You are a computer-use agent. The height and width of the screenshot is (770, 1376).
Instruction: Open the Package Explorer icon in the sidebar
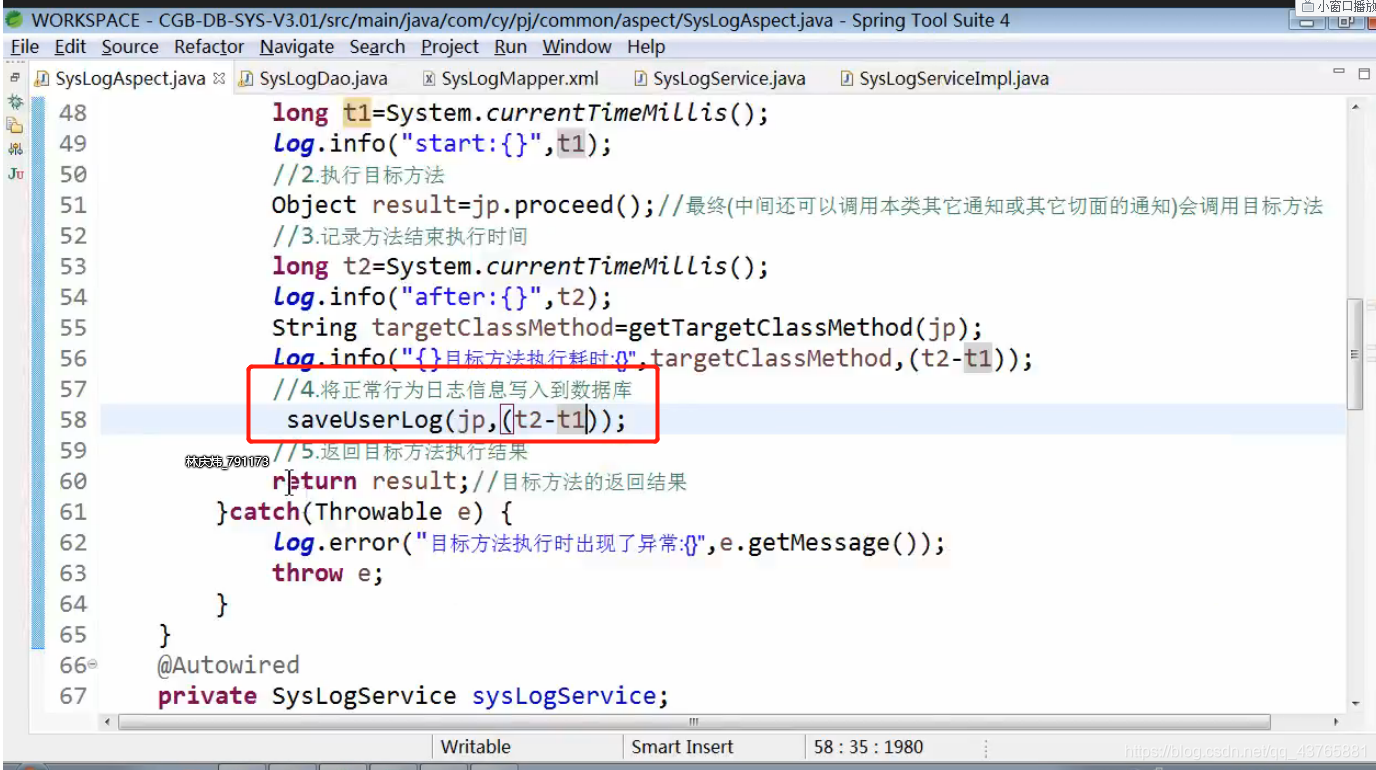pos(15,125)
